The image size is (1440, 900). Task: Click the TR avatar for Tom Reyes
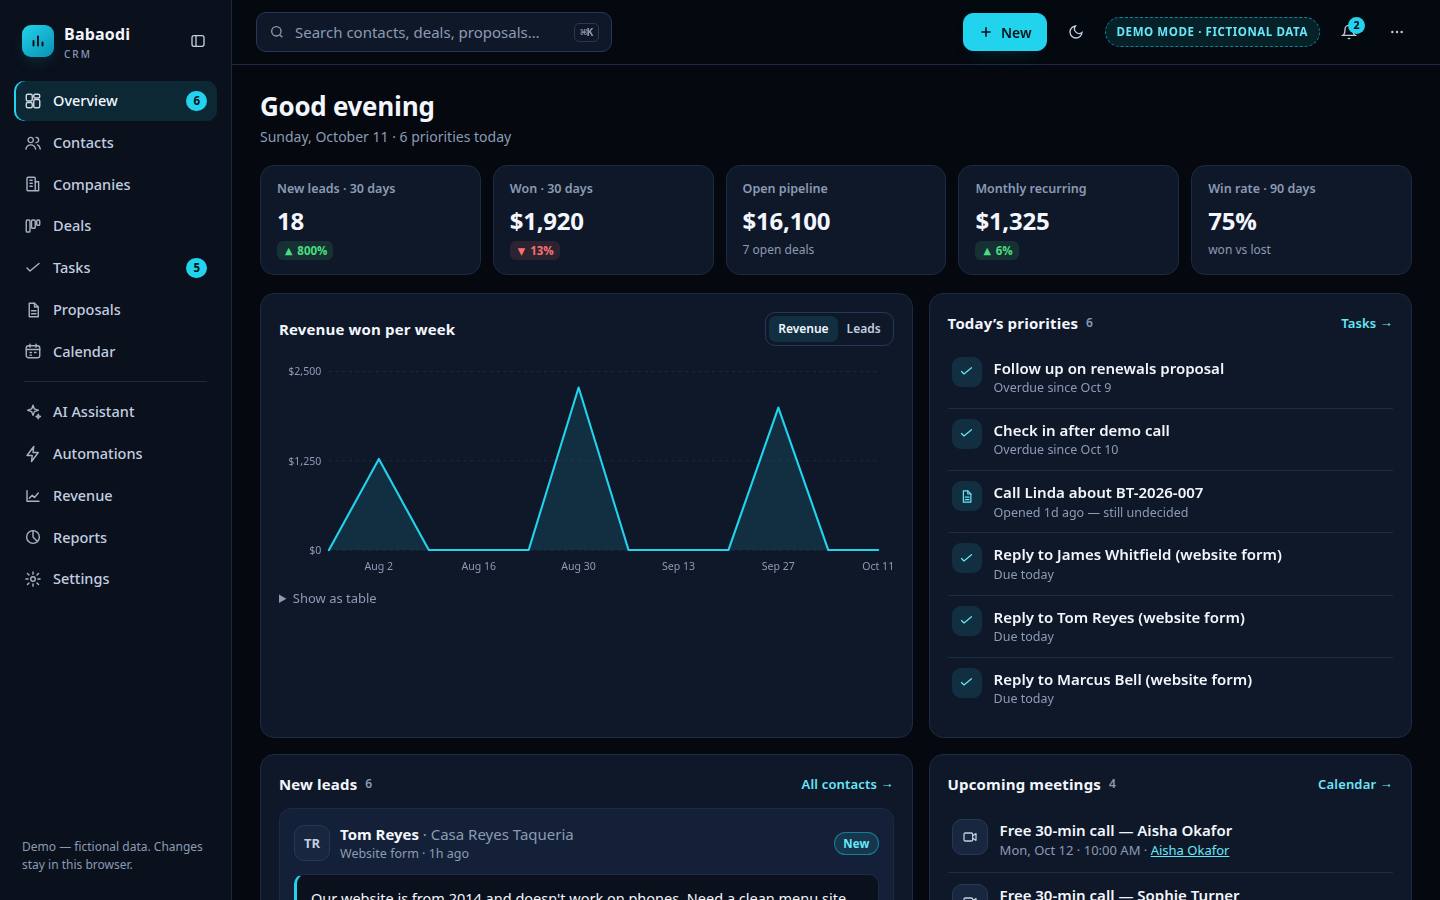tap(312, 843)
